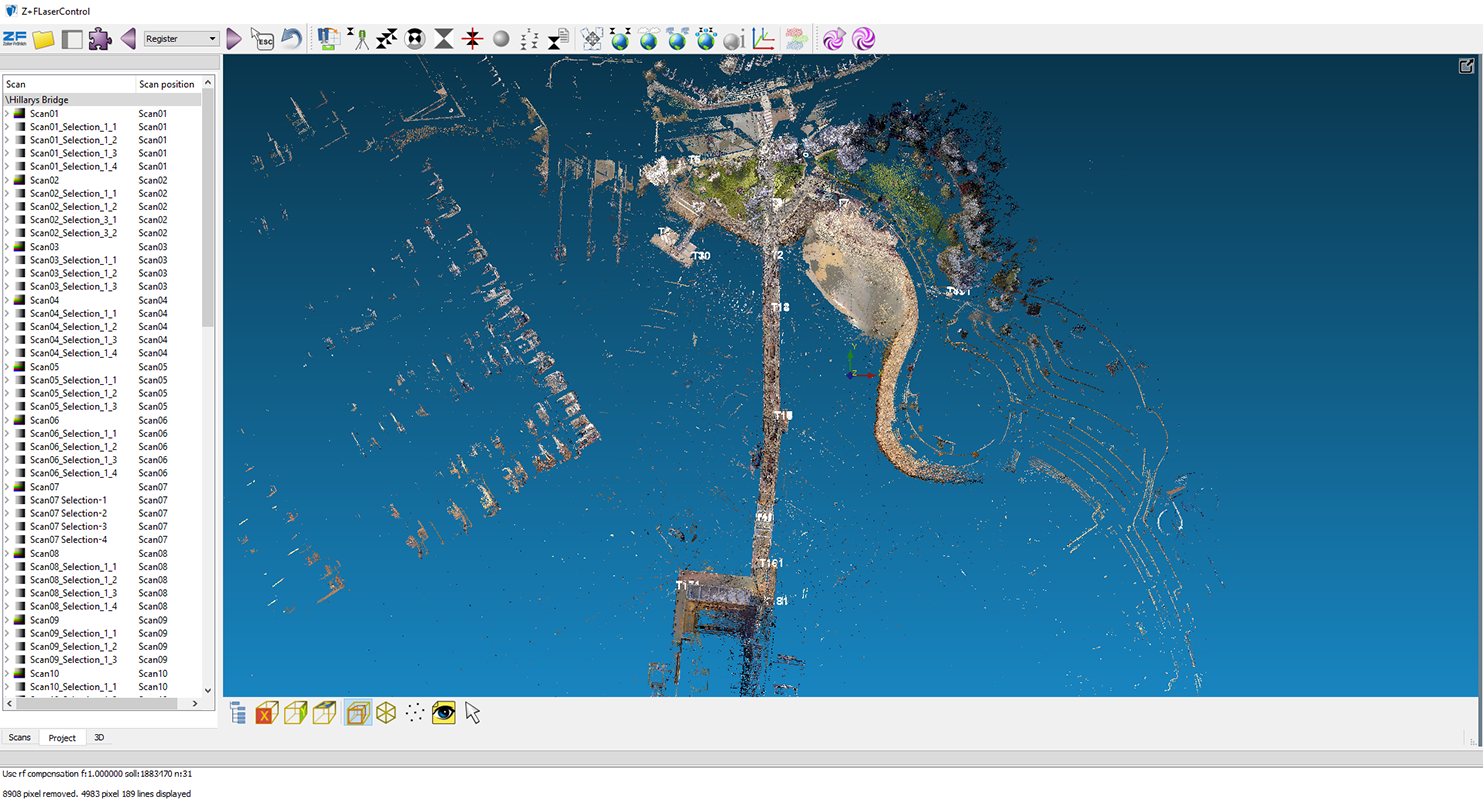
Task: Click the purple next step arrow
Action: [x=234, y=39]
